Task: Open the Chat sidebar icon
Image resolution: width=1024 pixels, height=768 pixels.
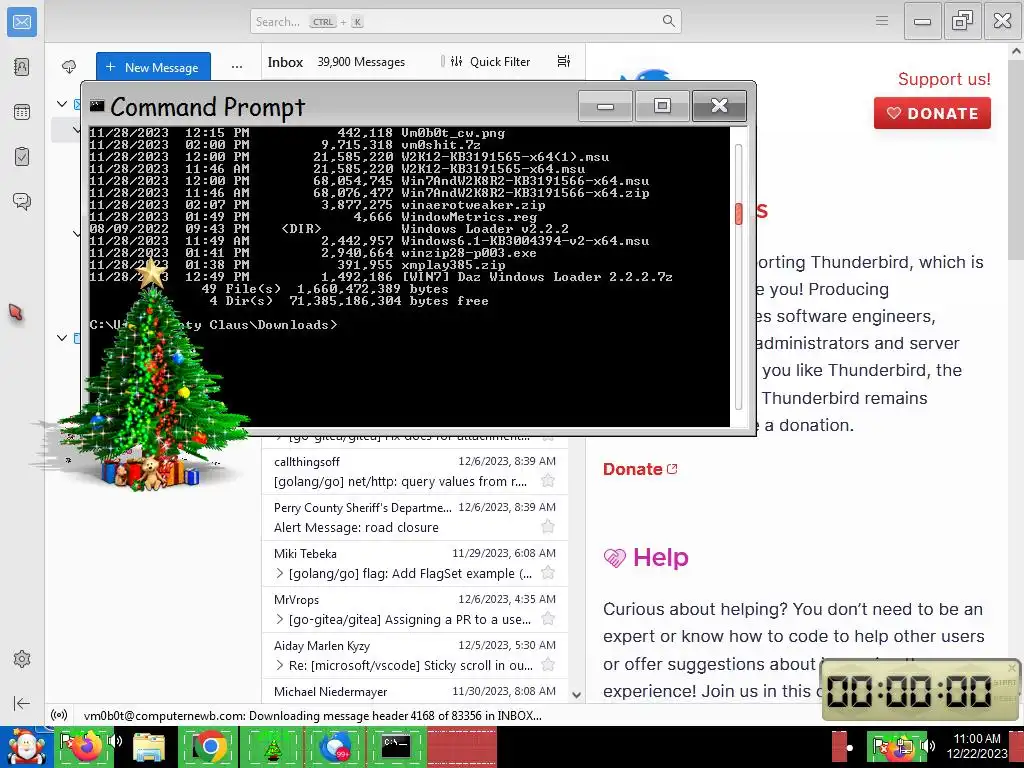Action: pos(22,201)
